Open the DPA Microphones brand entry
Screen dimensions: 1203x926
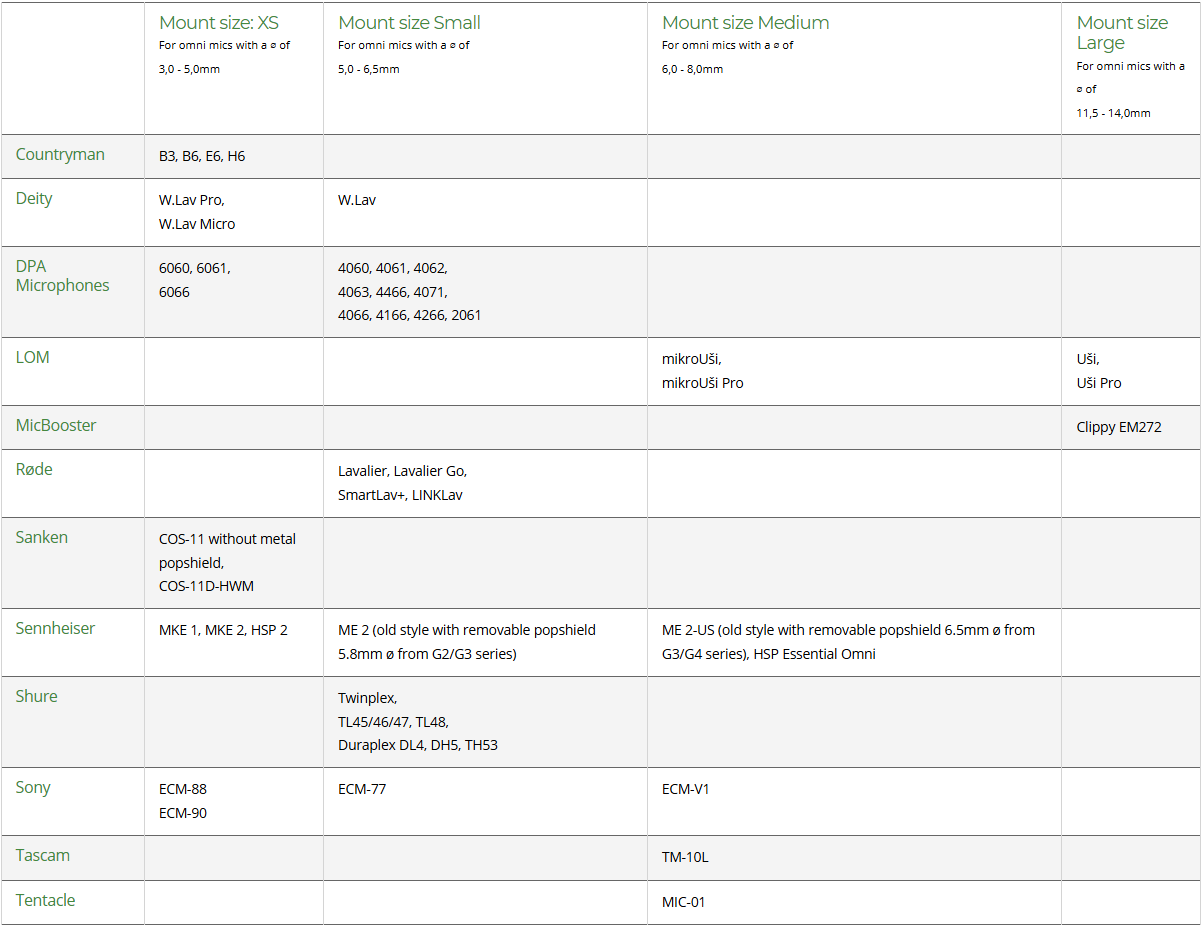pyautogui.click(x=63, y=276)
